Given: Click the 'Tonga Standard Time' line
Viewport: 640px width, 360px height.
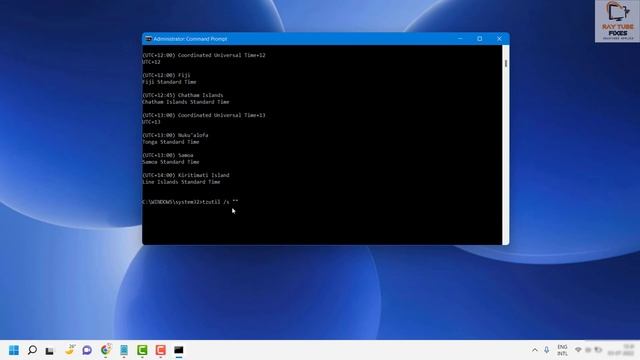Looking at the screenshot, I should (171, 142).
